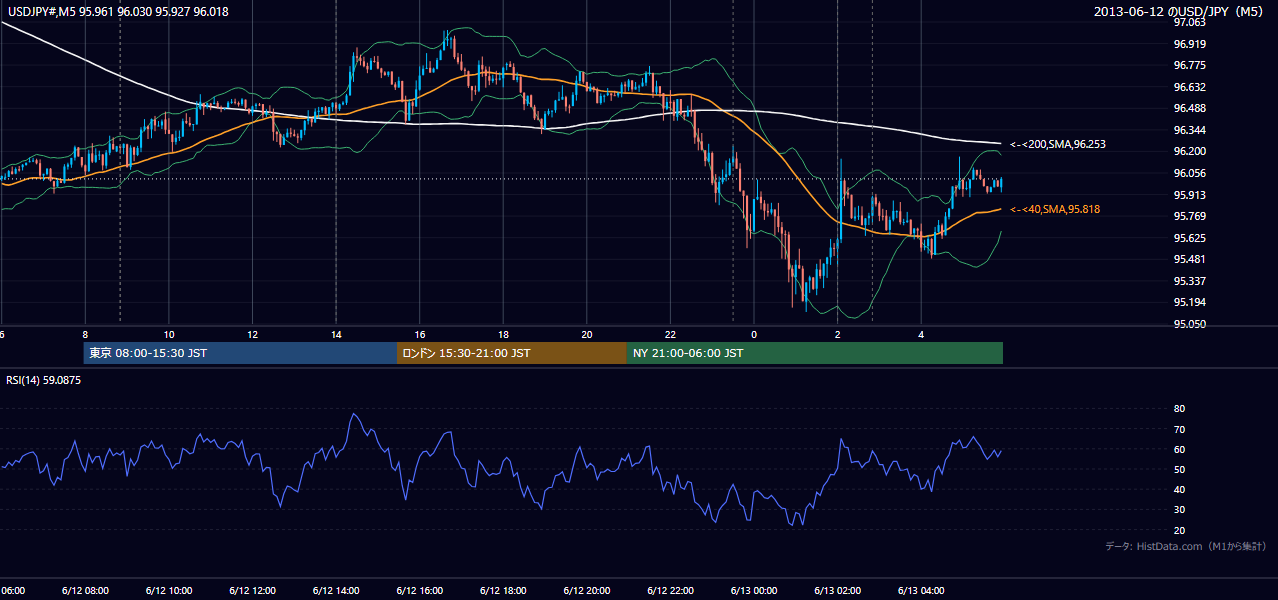
Task: Click price axis value 96.056
Action: 1189,173
